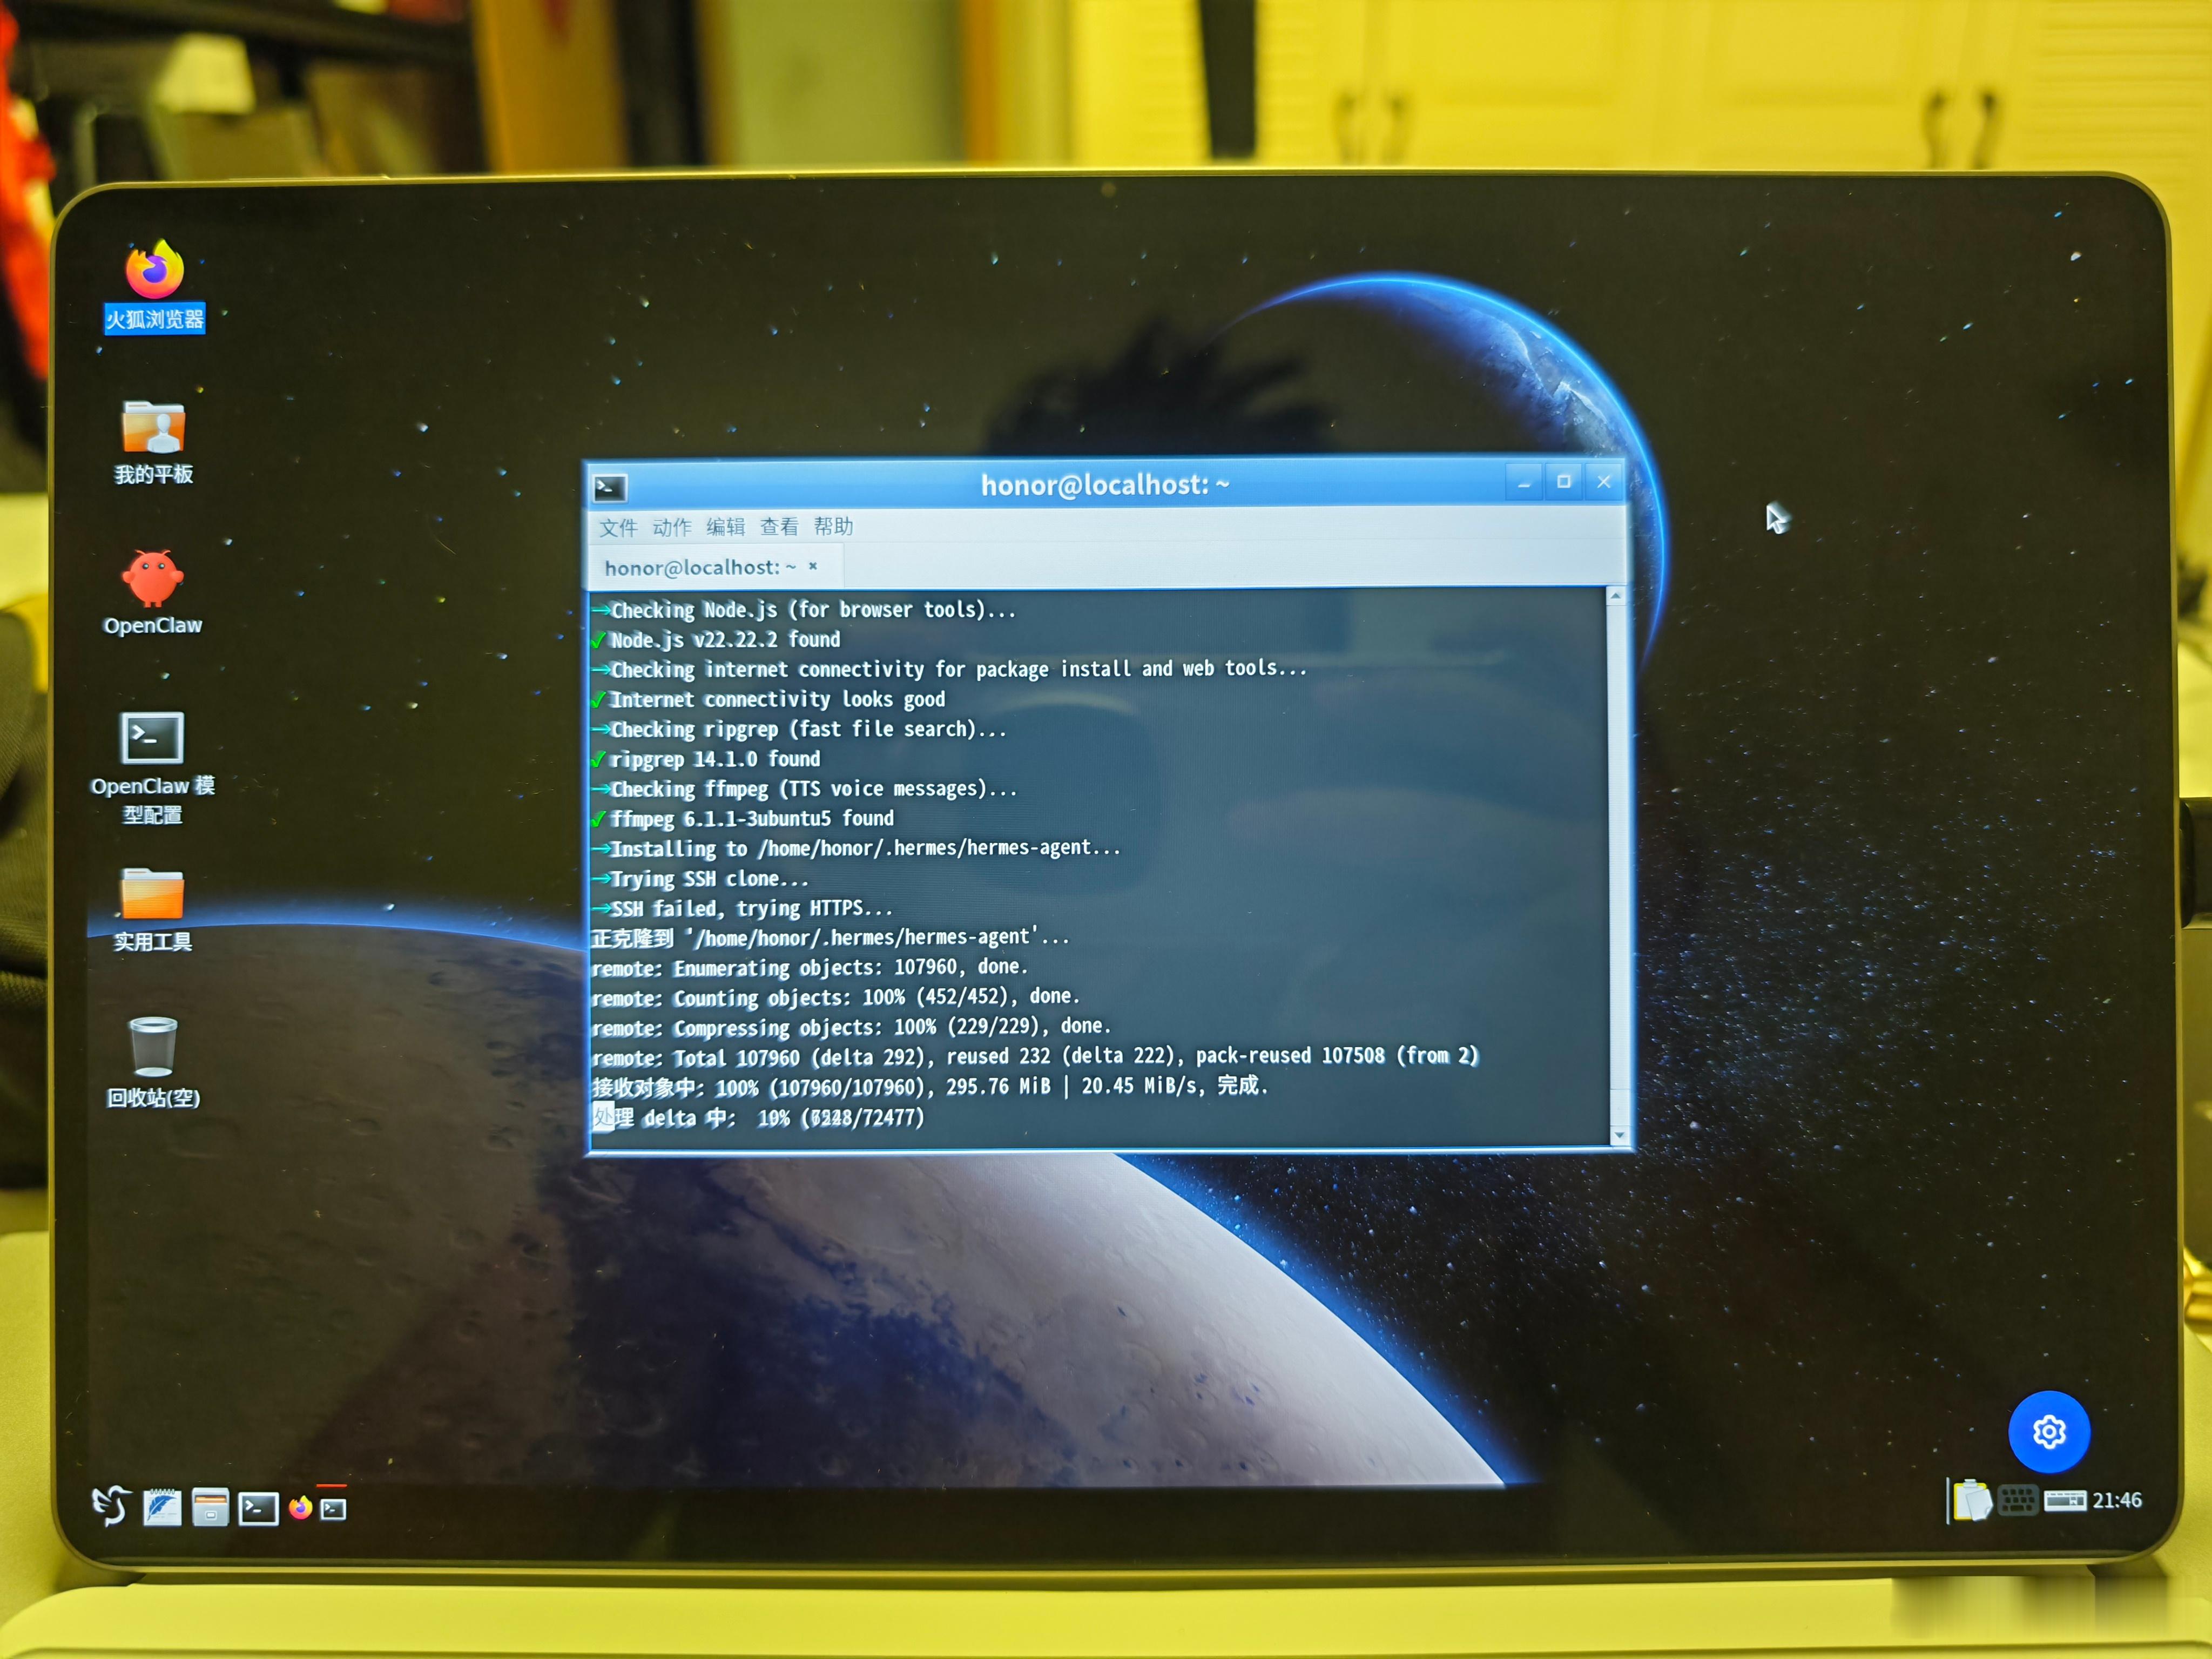Image resolution: width=2212 pixels, height=1659 pixels.
Task: Tap the blue floating settings gear button
Action: pos(2049,1432)
